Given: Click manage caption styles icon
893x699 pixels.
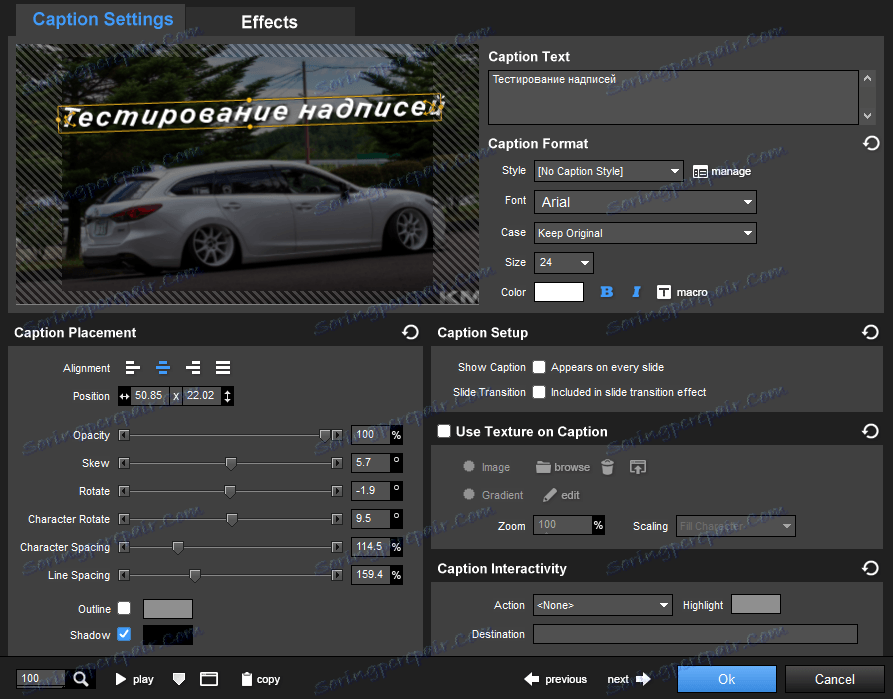Looking at the screenshot, I should pos(700,171).
